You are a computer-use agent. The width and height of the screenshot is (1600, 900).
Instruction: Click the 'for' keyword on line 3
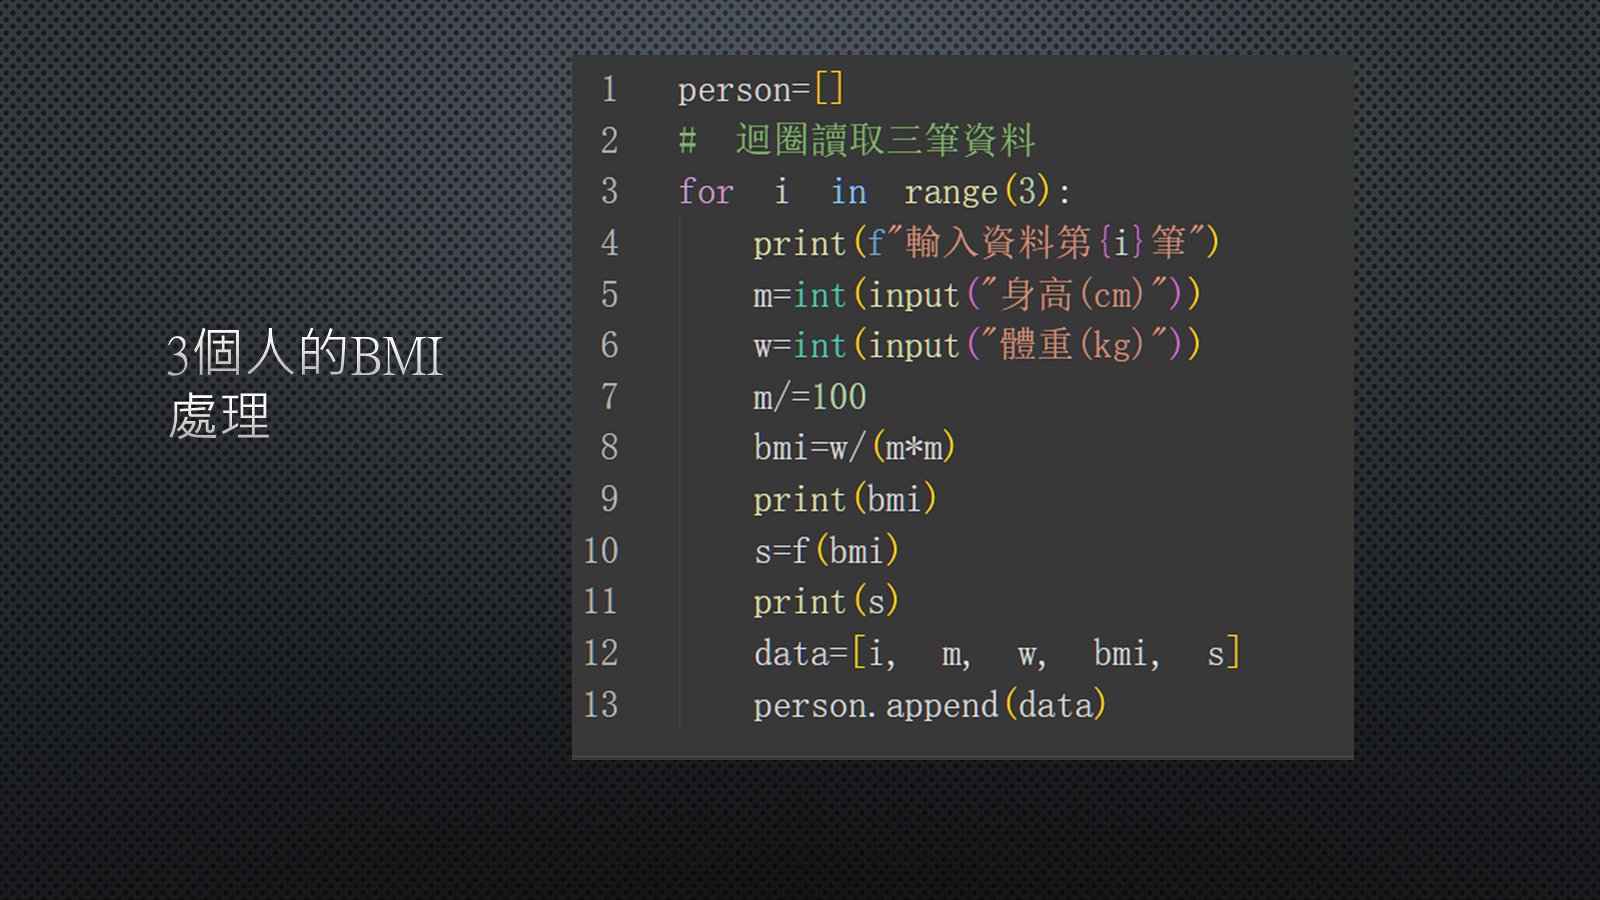(706, 192)
